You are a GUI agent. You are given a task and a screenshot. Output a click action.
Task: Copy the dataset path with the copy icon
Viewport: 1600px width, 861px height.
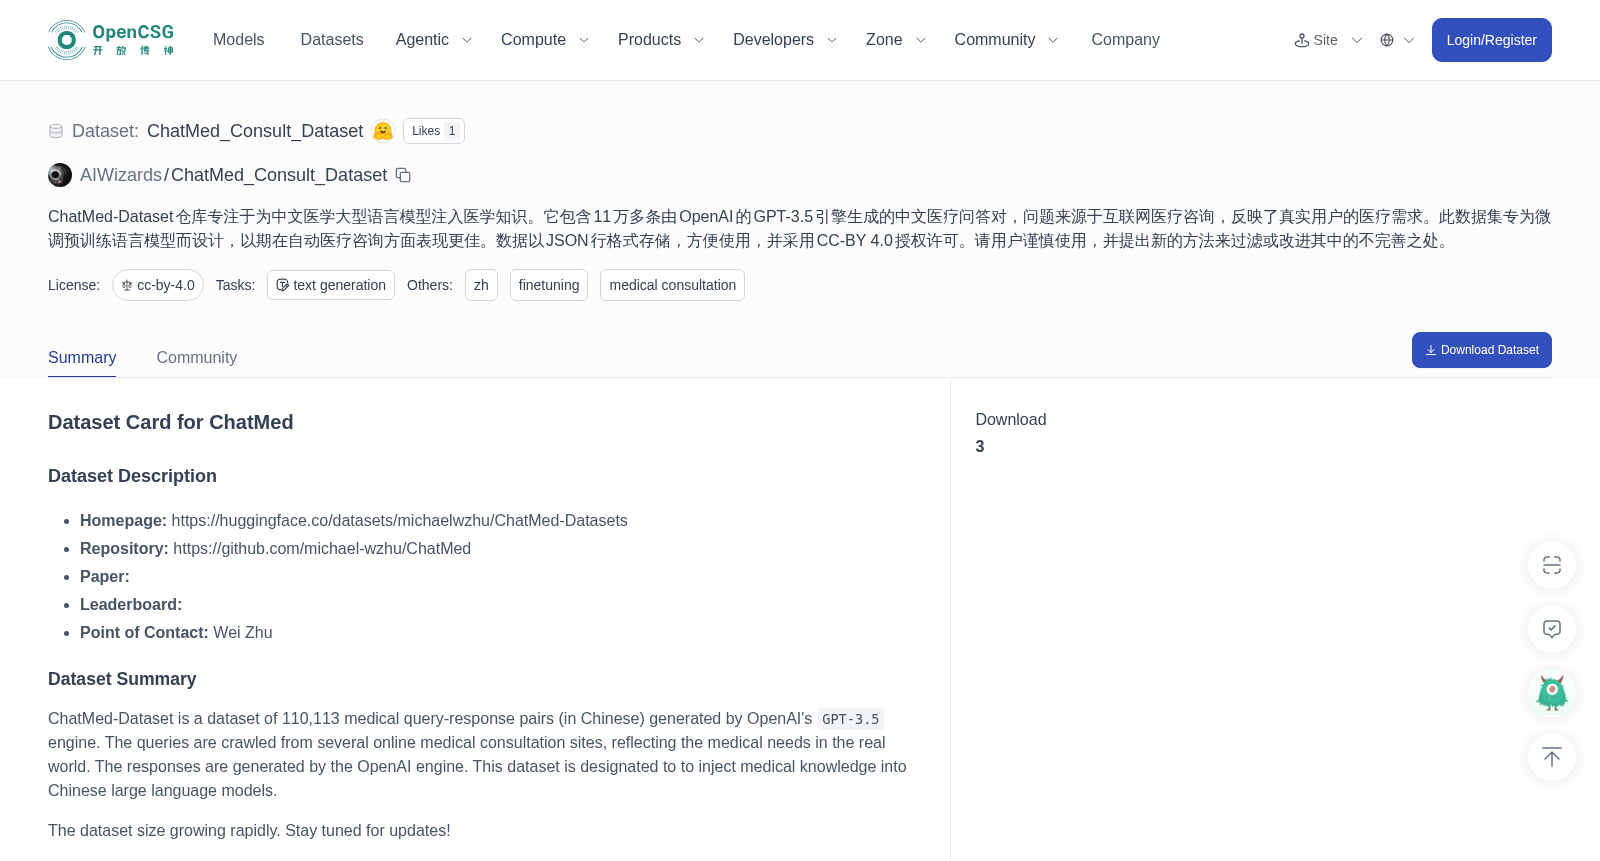coord(403,175)
